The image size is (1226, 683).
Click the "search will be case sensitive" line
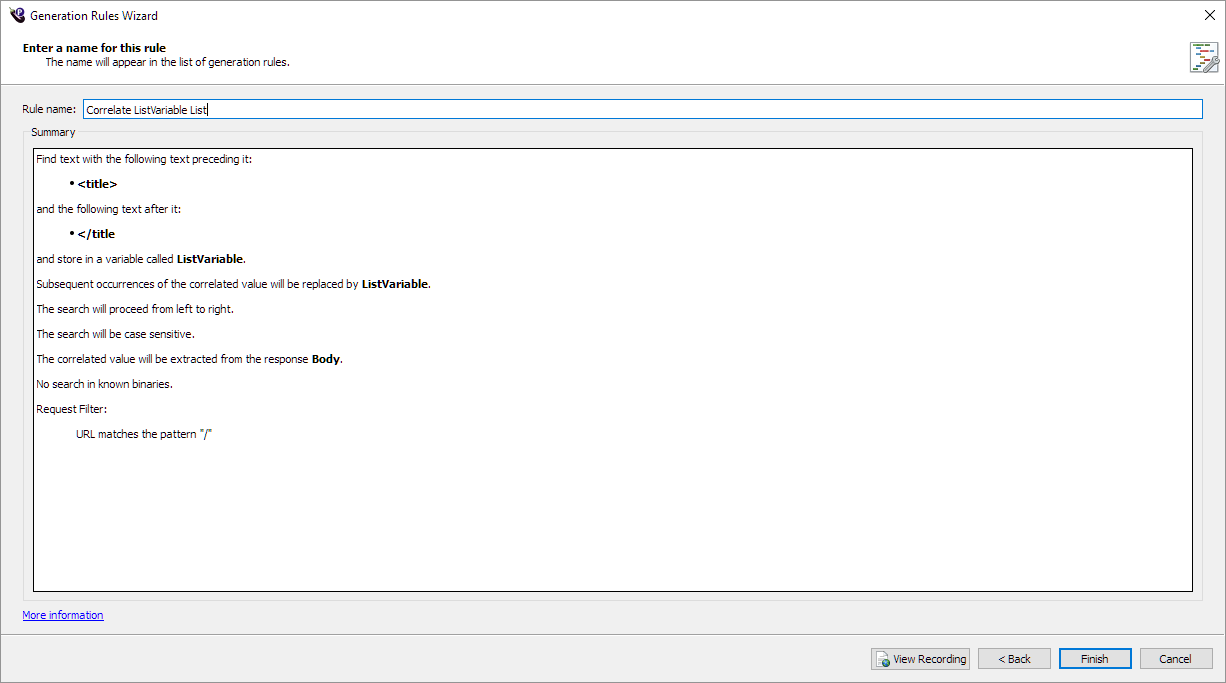[x=115, y=334]
